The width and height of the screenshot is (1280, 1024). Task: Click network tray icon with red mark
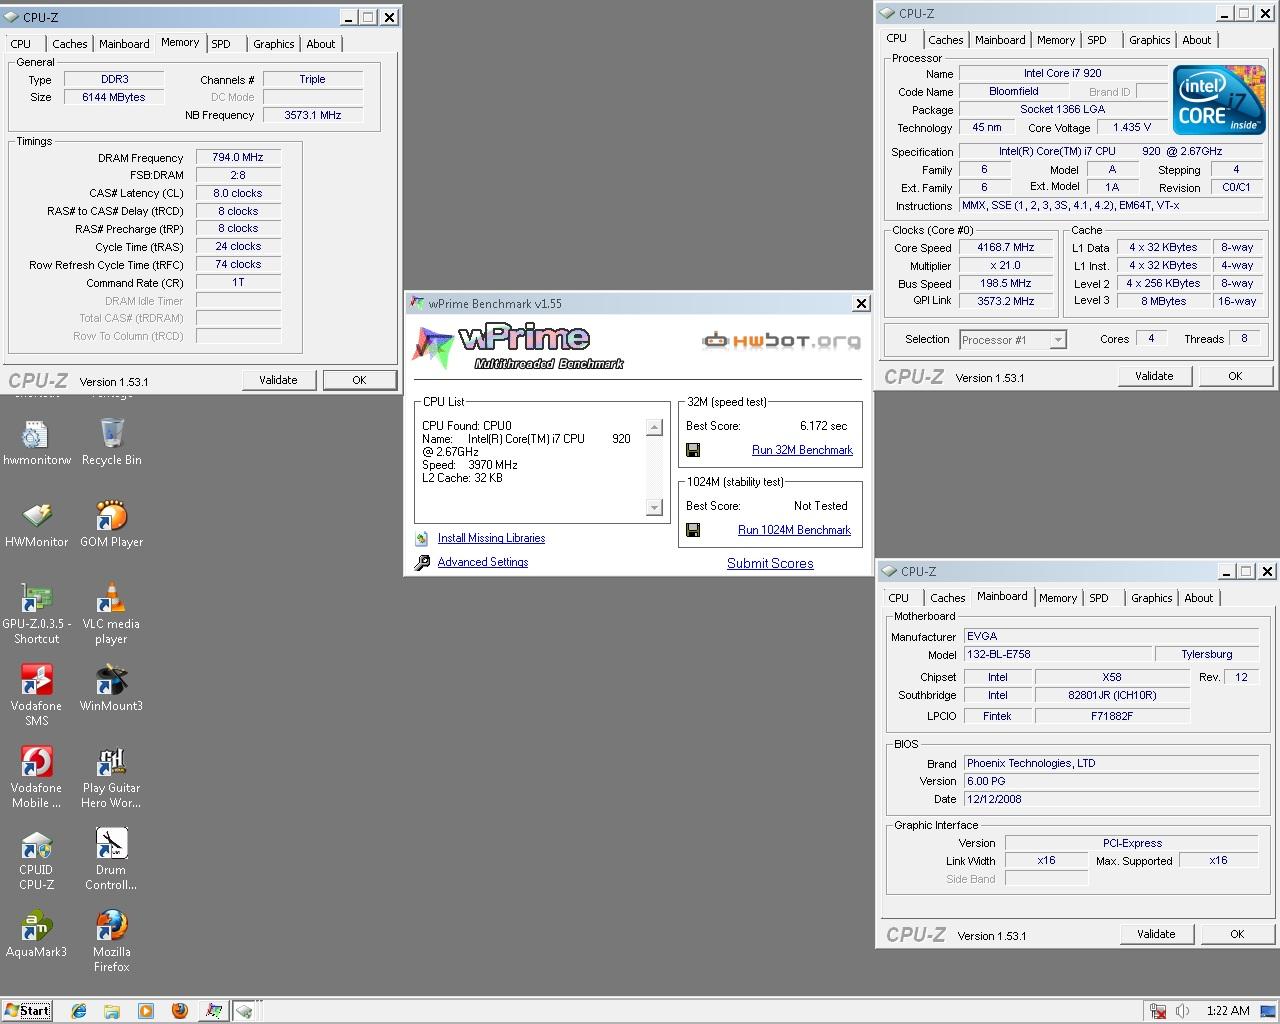(x=1158, y=1011)
